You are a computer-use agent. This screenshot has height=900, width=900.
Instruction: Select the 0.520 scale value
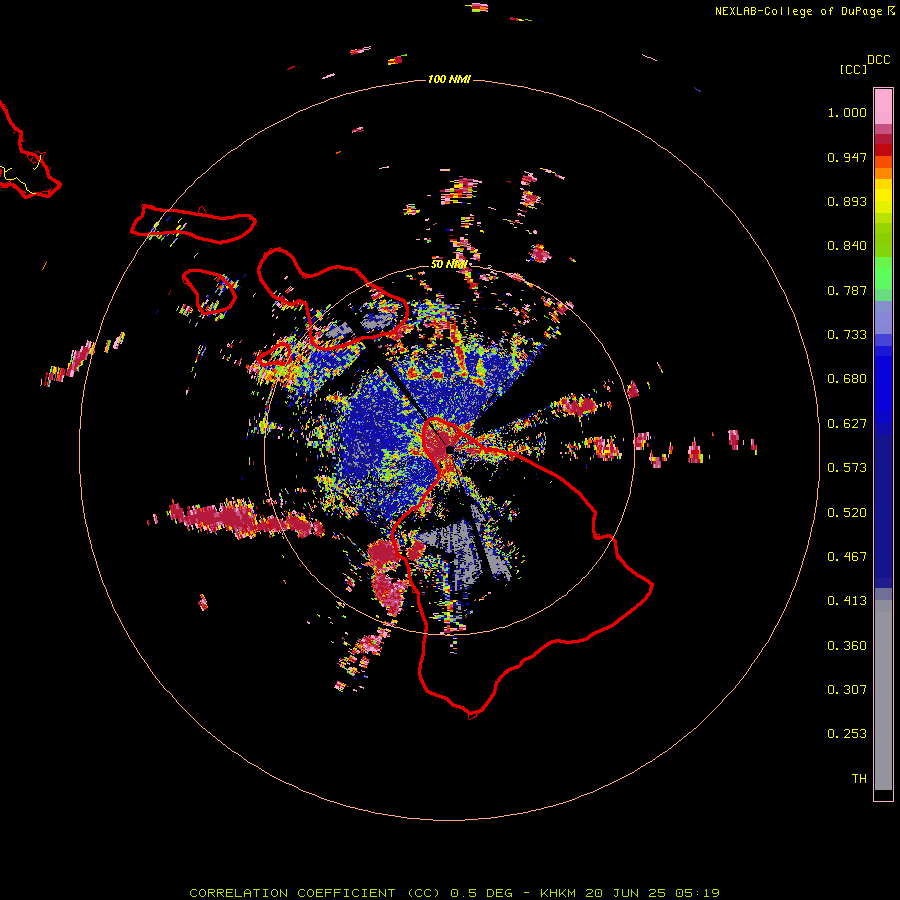tap(847, 513)
